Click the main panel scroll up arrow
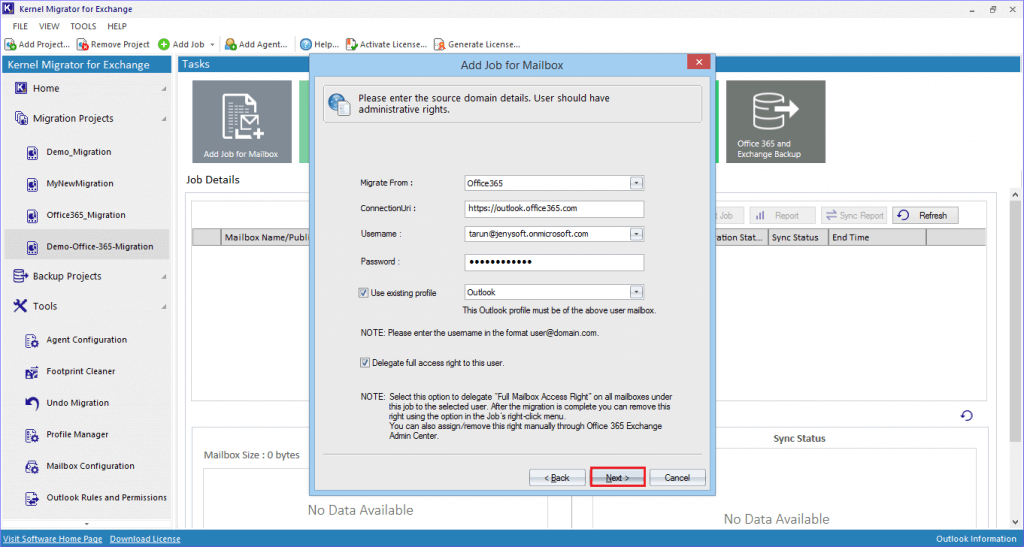 point(1015,195)
